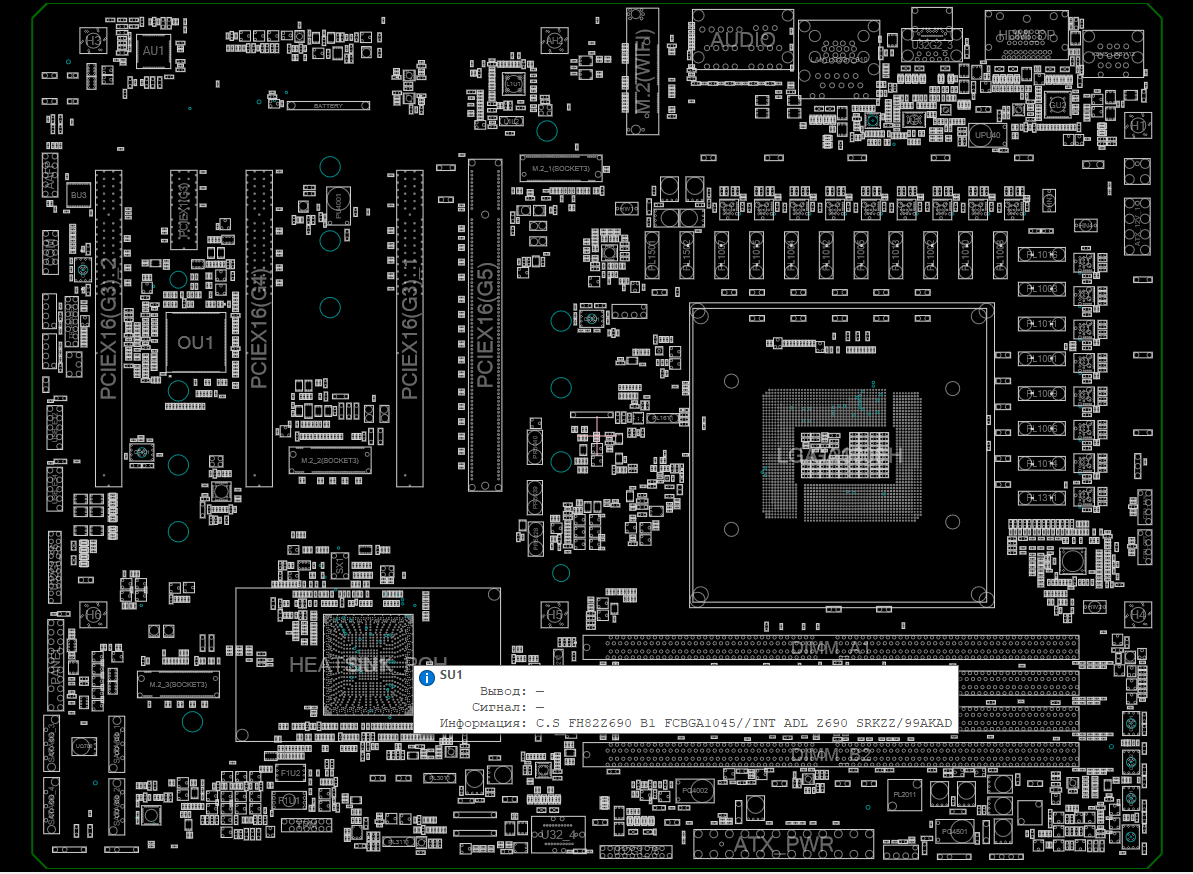Click the SU1 title in tooltip
Screen dimensions: 1193x874
pyautogui.click(x=451, y=675)
